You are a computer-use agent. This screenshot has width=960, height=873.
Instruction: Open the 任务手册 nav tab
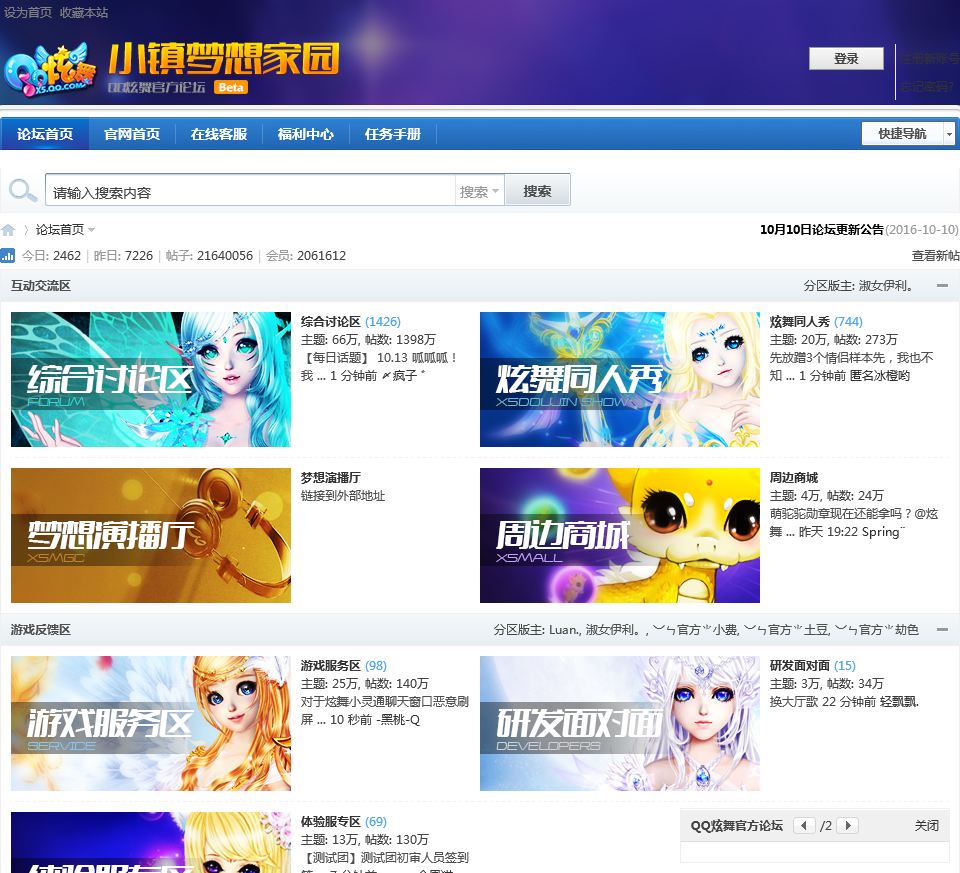(x=392, y=134)
